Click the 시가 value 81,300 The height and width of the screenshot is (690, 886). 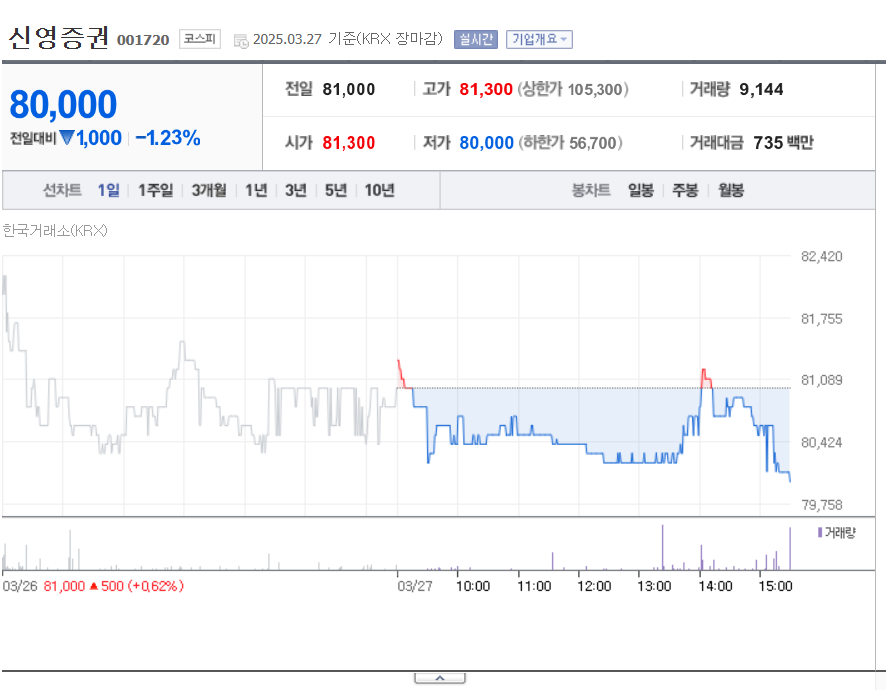[349, 142]
